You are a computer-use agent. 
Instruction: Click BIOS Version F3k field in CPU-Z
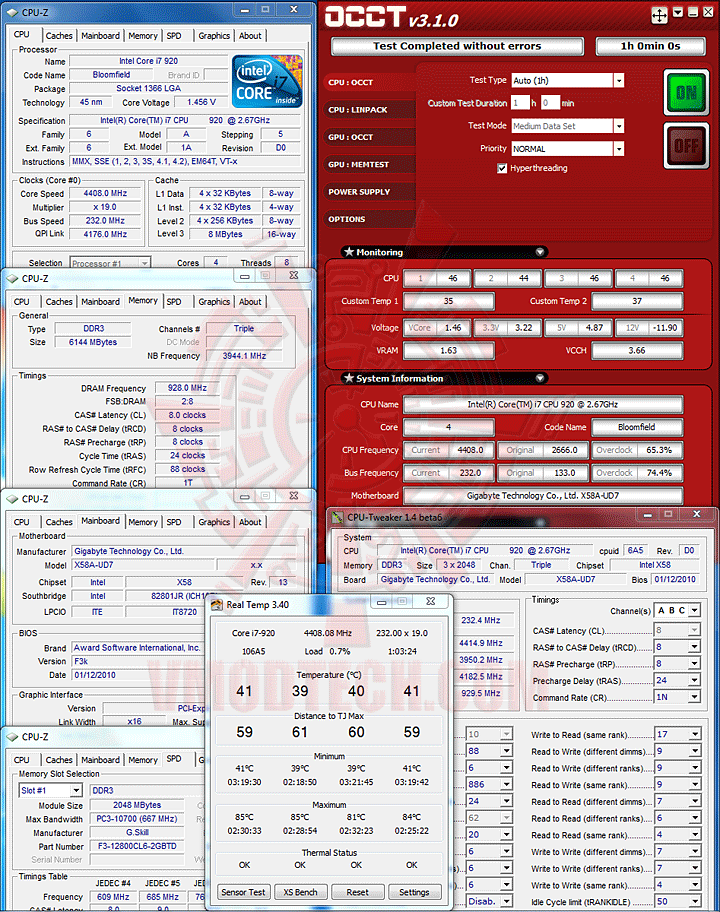[x=137, y=661]
